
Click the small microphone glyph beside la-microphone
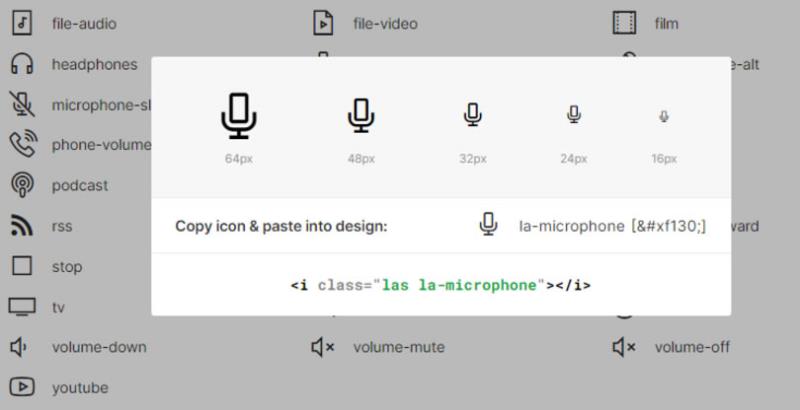pos(488,224)
